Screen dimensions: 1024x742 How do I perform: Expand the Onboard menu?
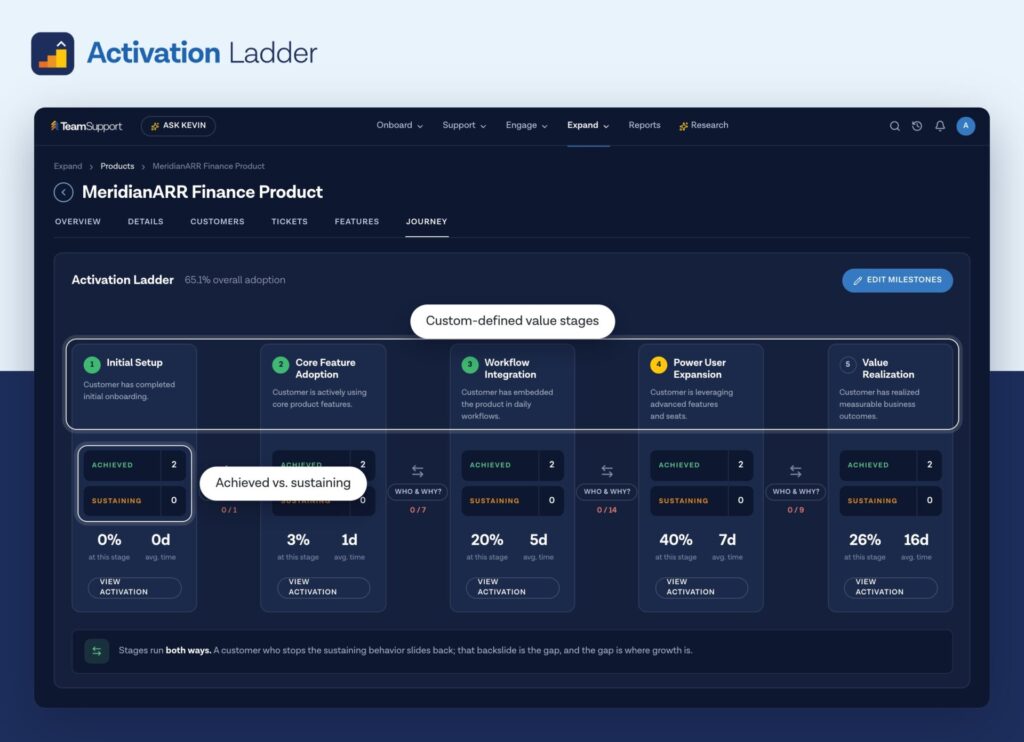[x=400, y=125]
